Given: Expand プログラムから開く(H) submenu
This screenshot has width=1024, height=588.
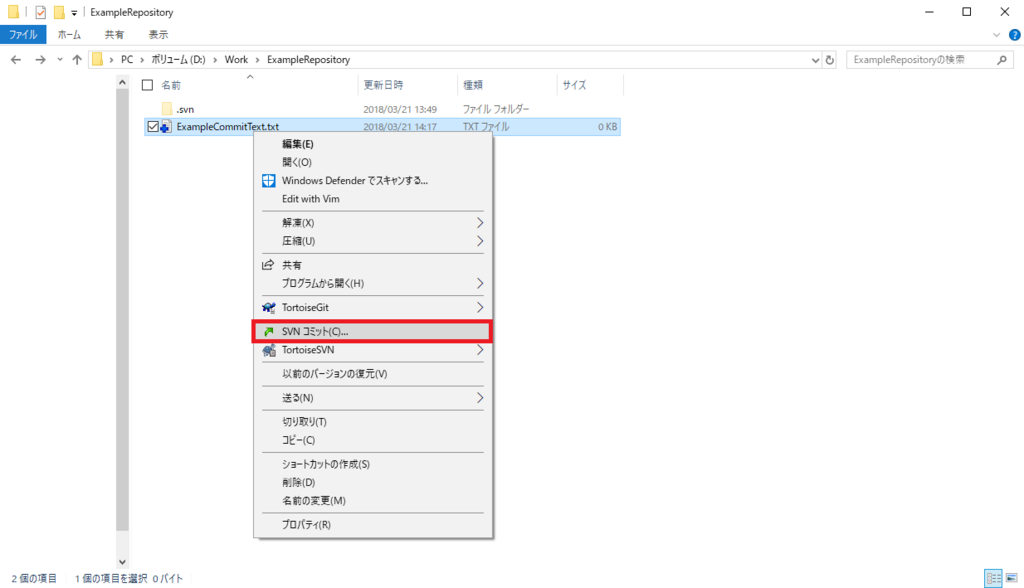Looking at the screenshot, I should click(372, 283).
